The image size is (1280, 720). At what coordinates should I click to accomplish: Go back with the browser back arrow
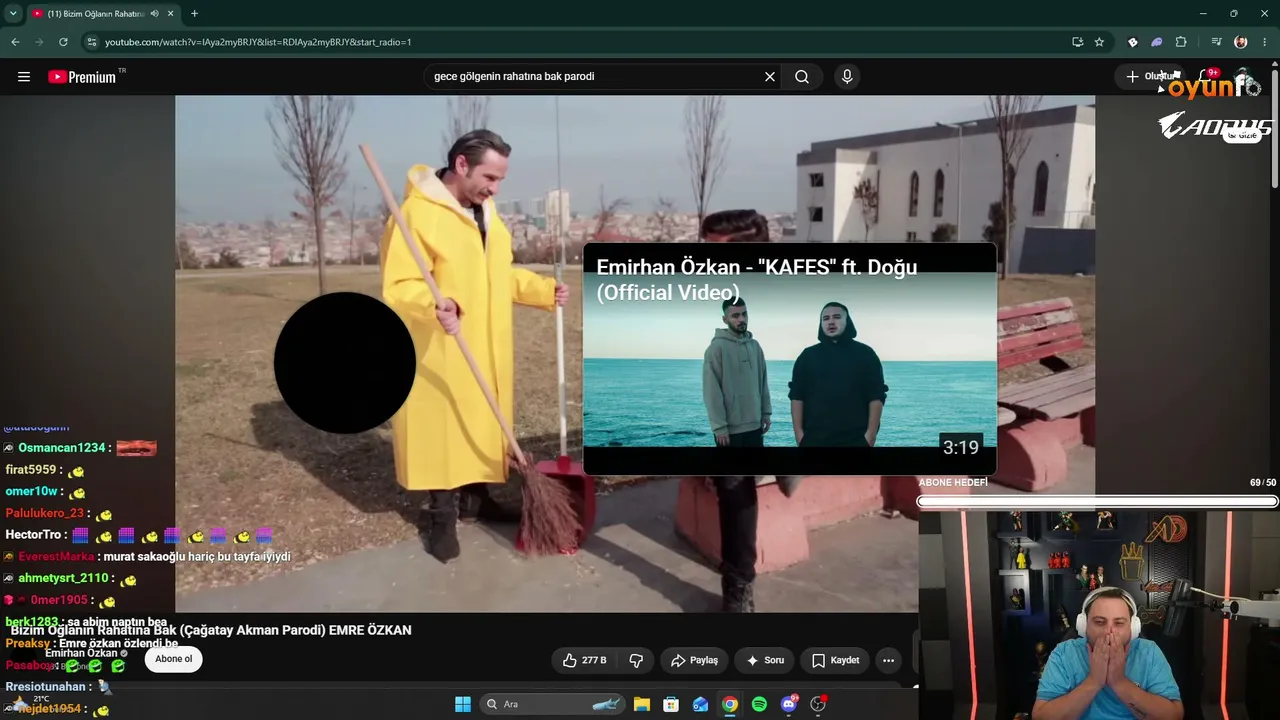pos(15,42)
